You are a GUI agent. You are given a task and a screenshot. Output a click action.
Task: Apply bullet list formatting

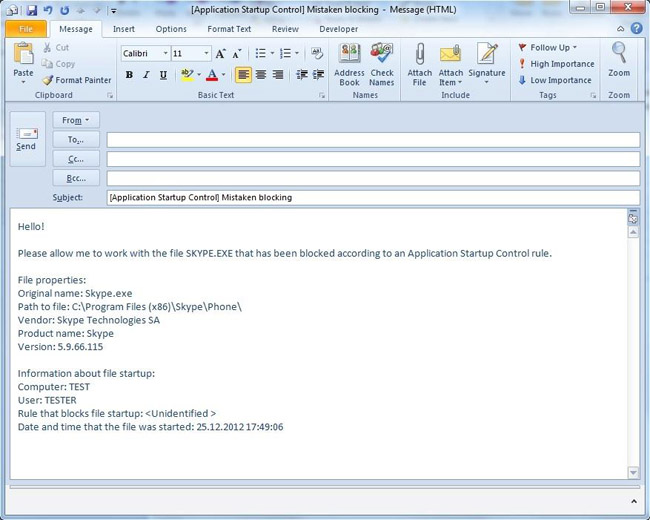click(260, 53)
